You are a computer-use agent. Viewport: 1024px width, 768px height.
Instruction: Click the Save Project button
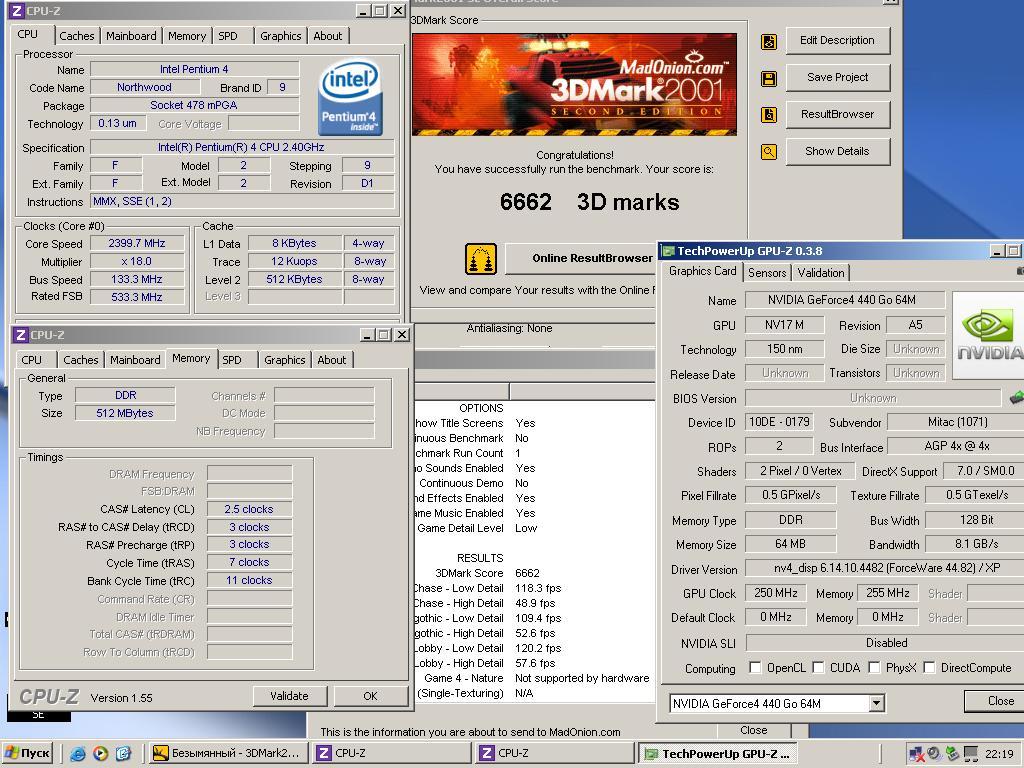[x=837, y=77]
